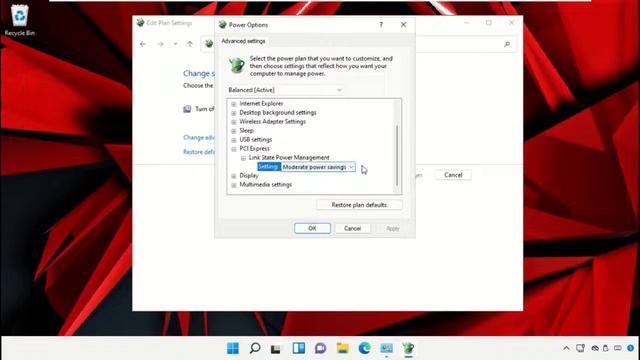Maximize the Edit Plan Settings window

coord(489,23)
